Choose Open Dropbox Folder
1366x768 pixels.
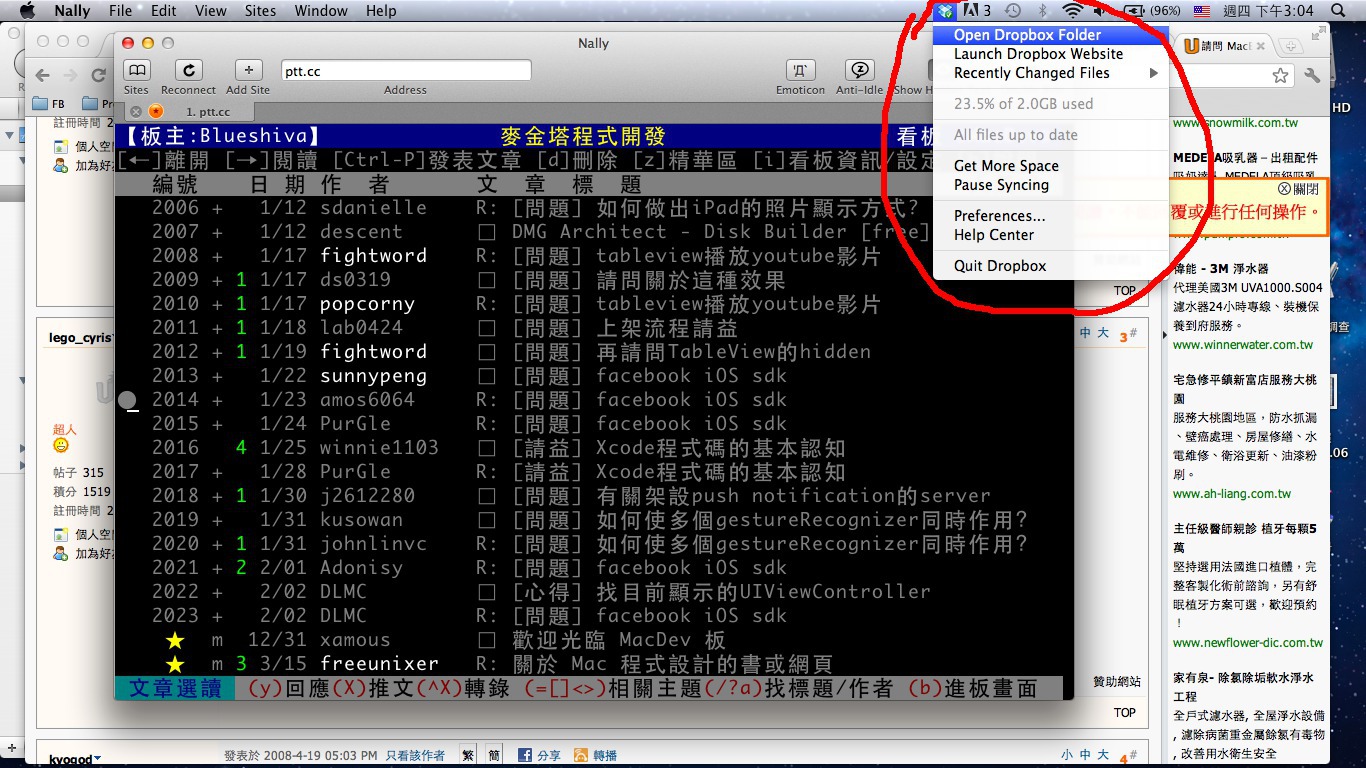1050,35
